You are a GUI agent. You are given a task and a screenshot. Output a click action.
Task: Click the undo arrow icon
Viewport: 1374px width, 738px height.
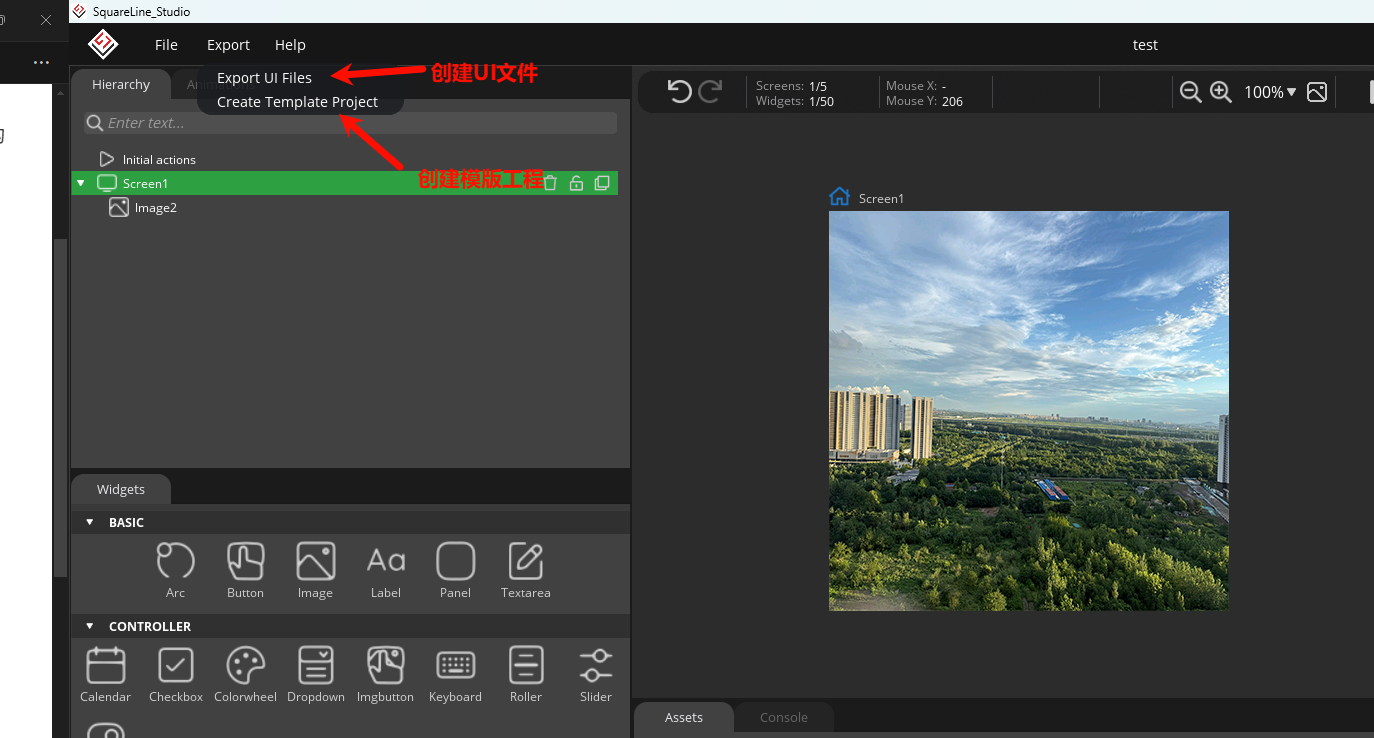pos(680,92)
